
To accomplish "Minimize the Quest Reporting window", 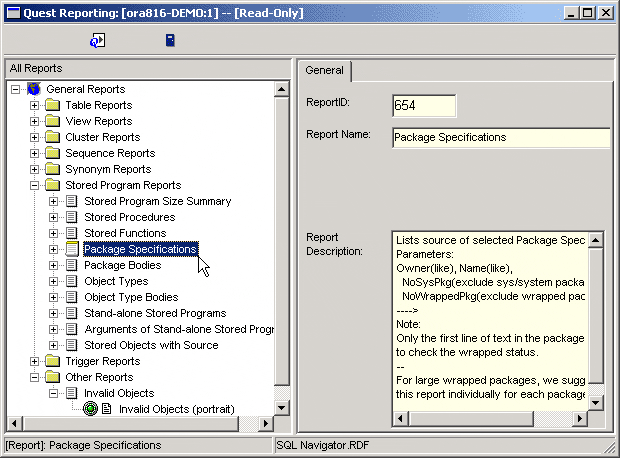I will [x=571, y=13].
